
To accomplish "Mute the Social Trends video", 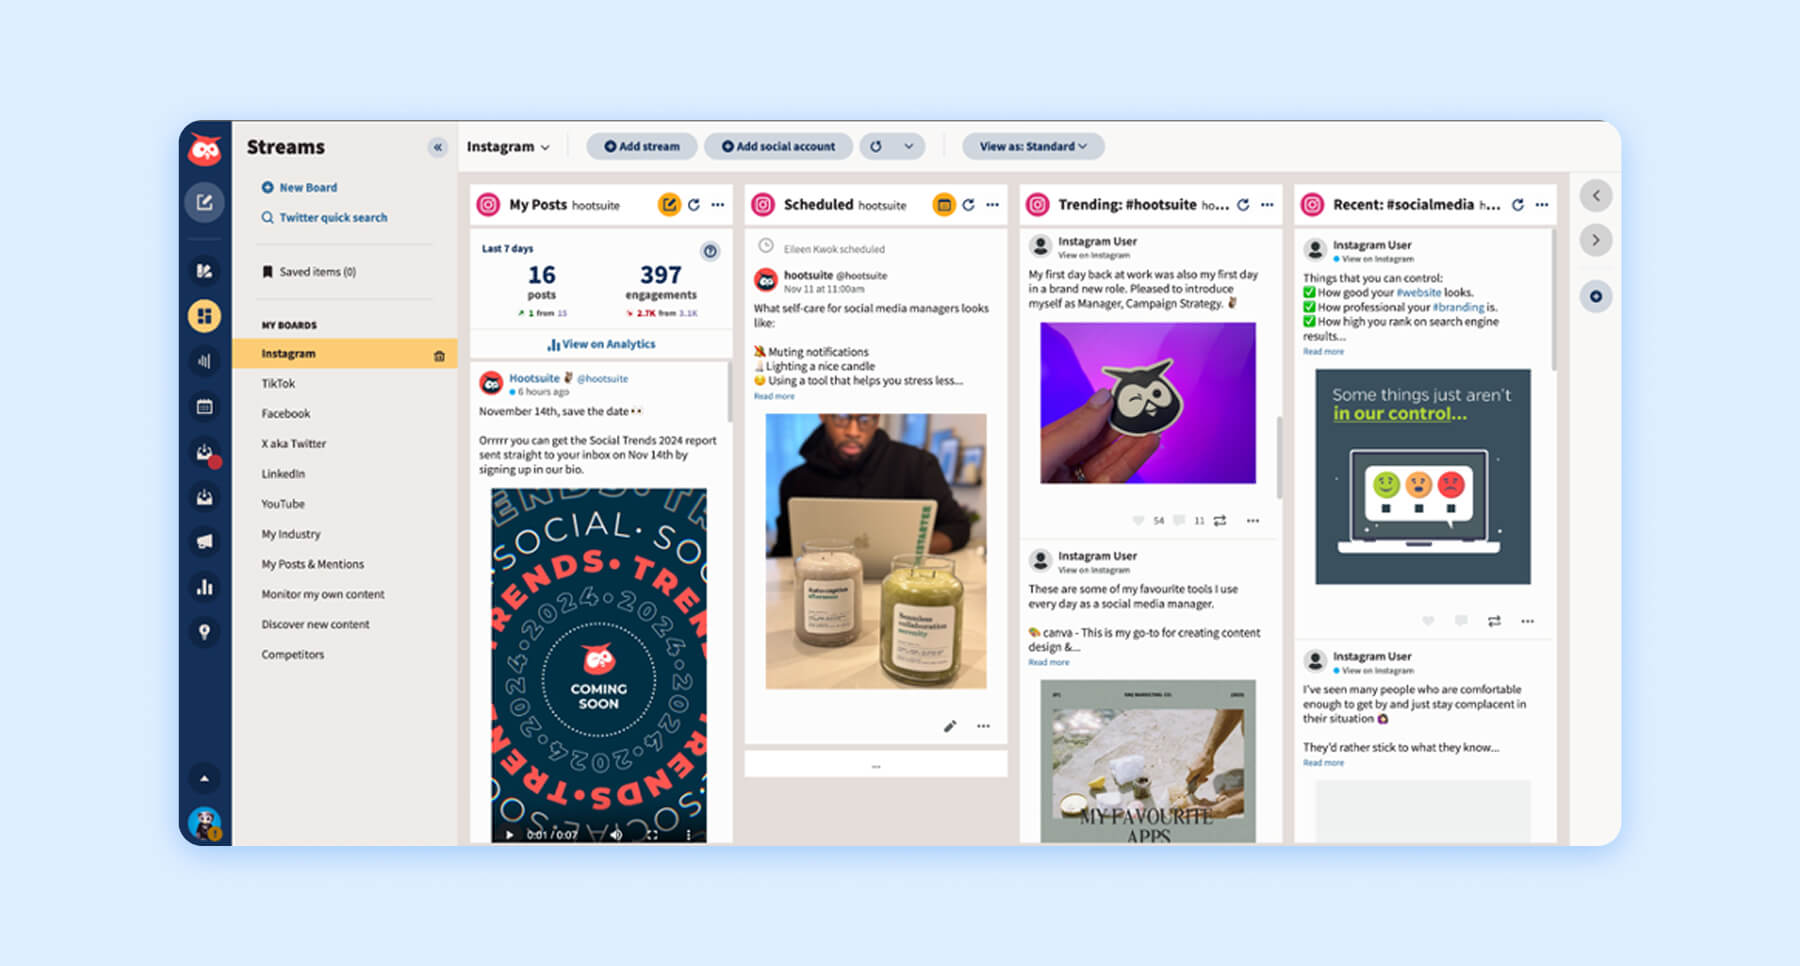I will (616, 834).
